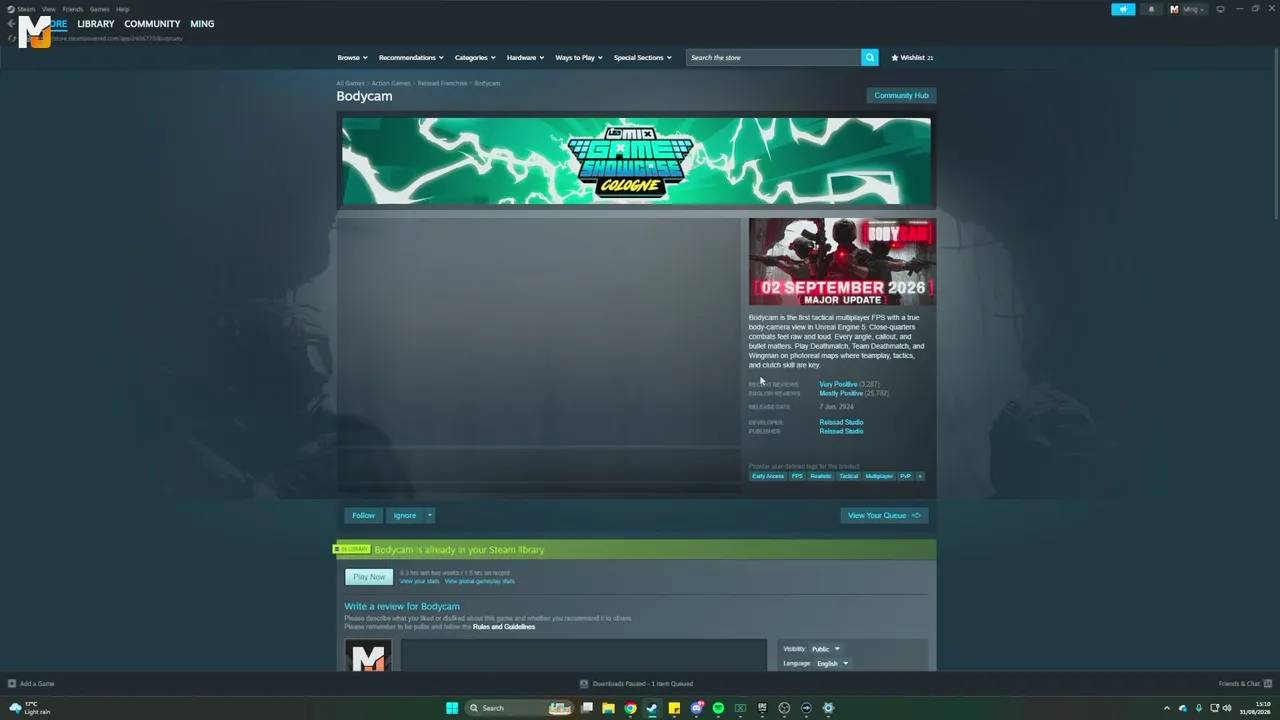Open the Games menu
Viewport: 1280px width, 720px height.
click(x=99, y=9)
